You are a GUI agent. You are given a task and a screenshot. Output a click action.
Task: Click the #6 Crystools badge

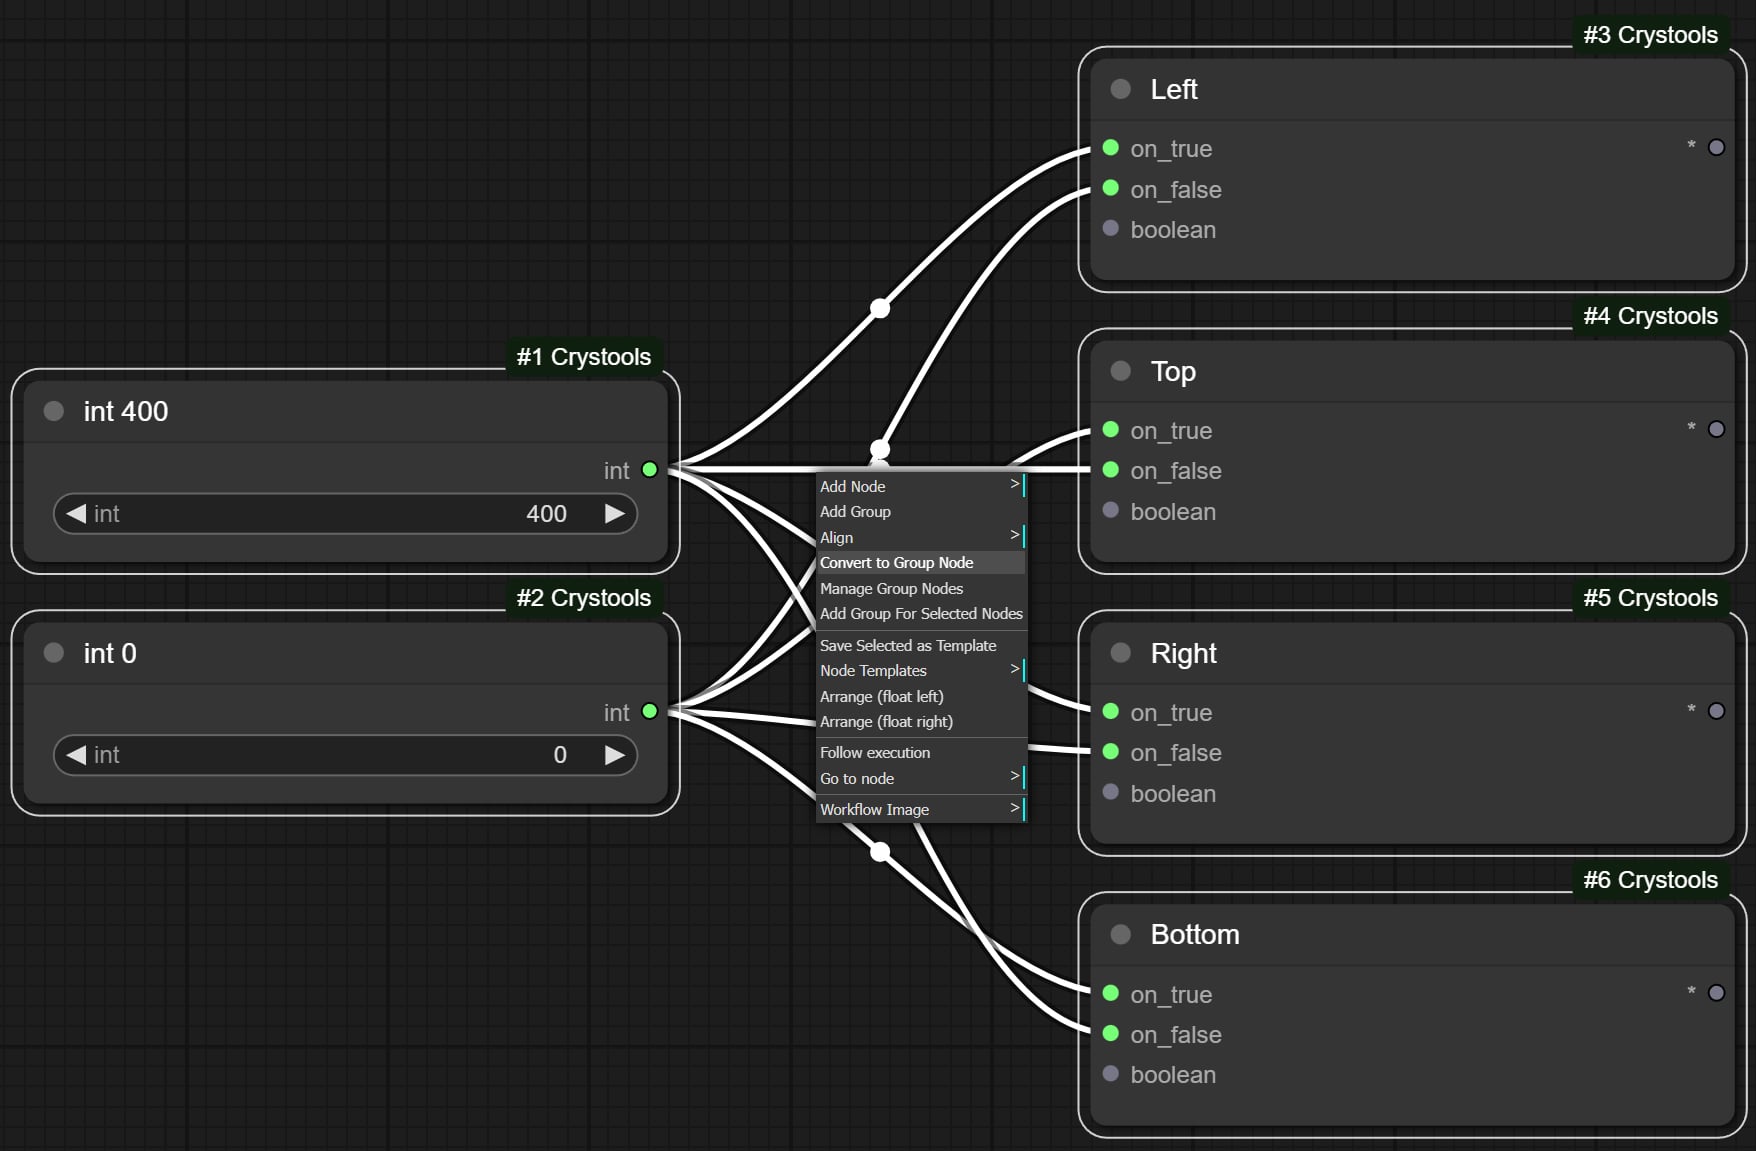pos(1651,880)
